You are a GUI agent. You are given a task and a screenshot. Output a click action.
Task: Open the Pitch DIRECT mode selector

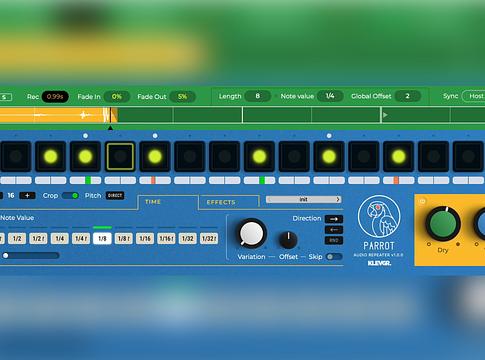(115, 195)
